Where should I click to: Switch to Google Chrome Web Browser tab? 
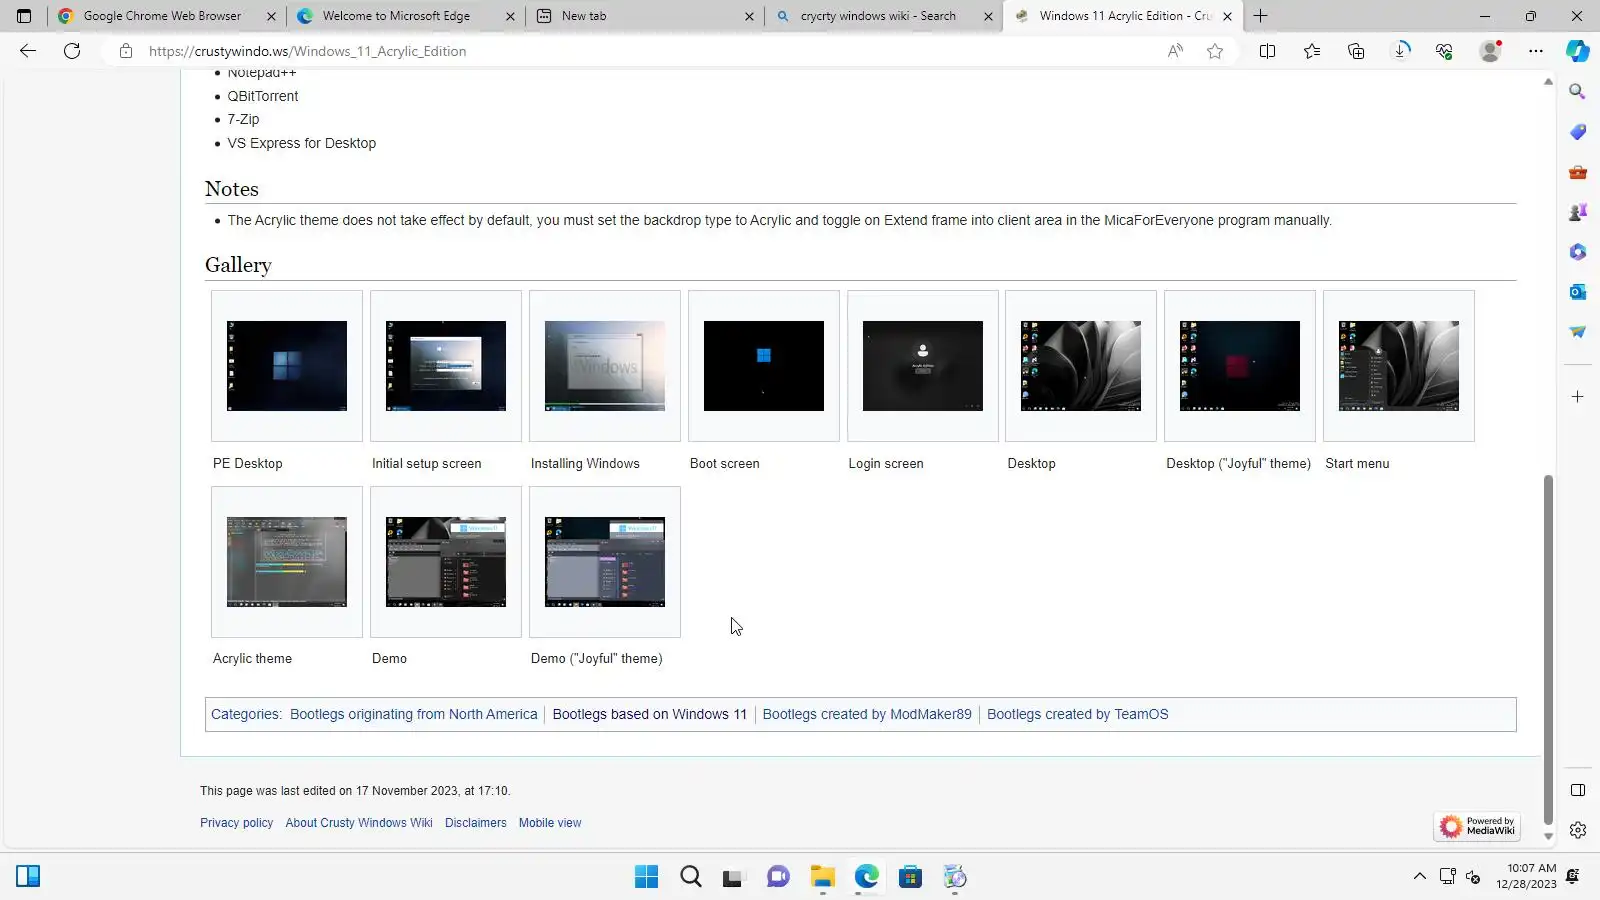[166, 16]
